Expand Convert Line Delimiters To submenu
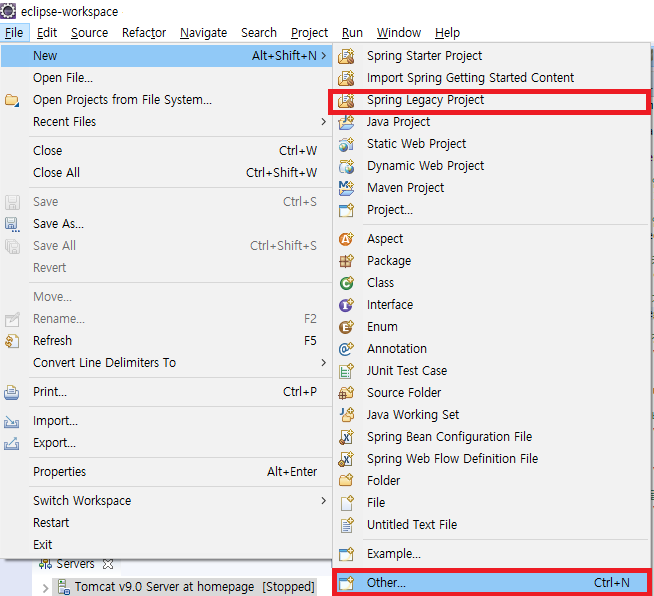Viewport: 654px width, 596px height. (324, 363)
